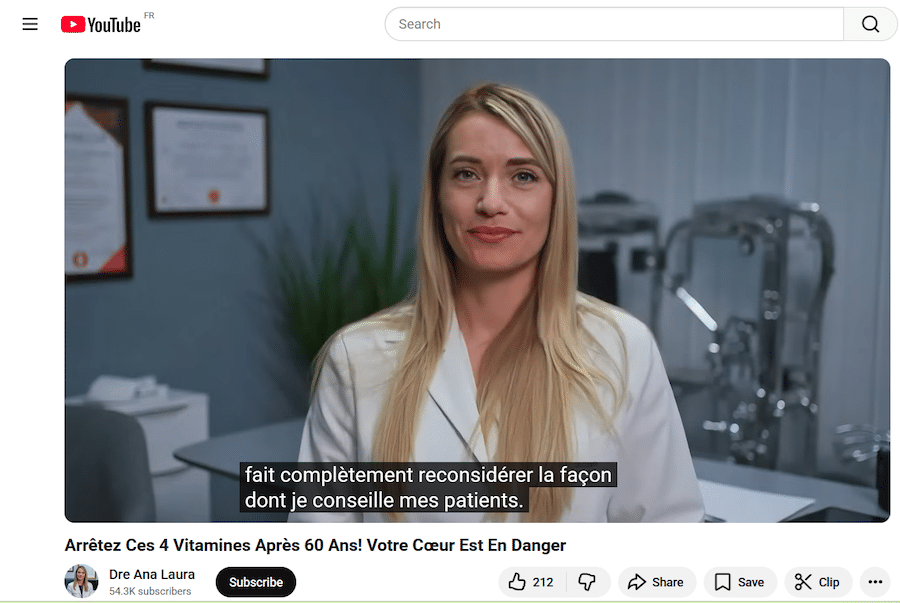Image resolution: width=900 pixels, height=603 pixels.
Task: Click the title 'Arrêtez Ces 4 Vitamines'
Action: point(315,545)
